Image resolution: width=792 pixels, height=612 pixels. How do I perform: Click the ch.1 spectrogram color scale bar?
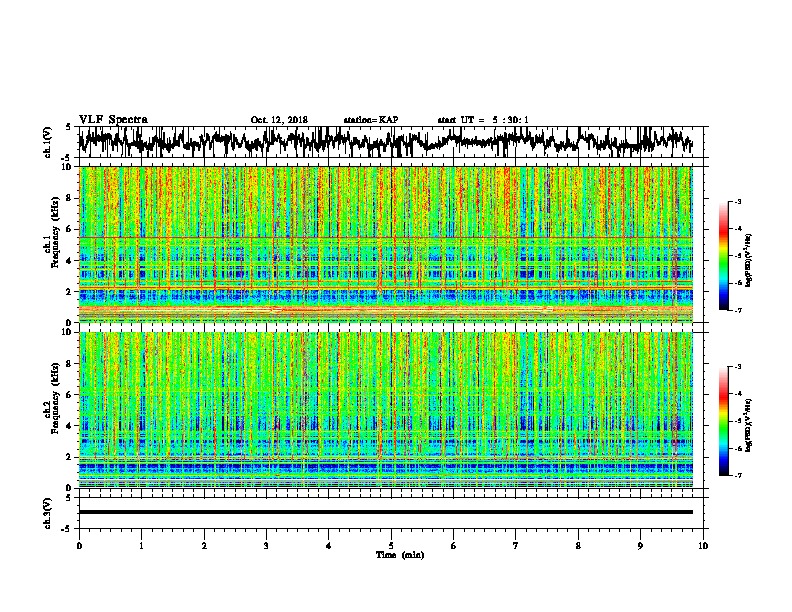pos(724,256)
